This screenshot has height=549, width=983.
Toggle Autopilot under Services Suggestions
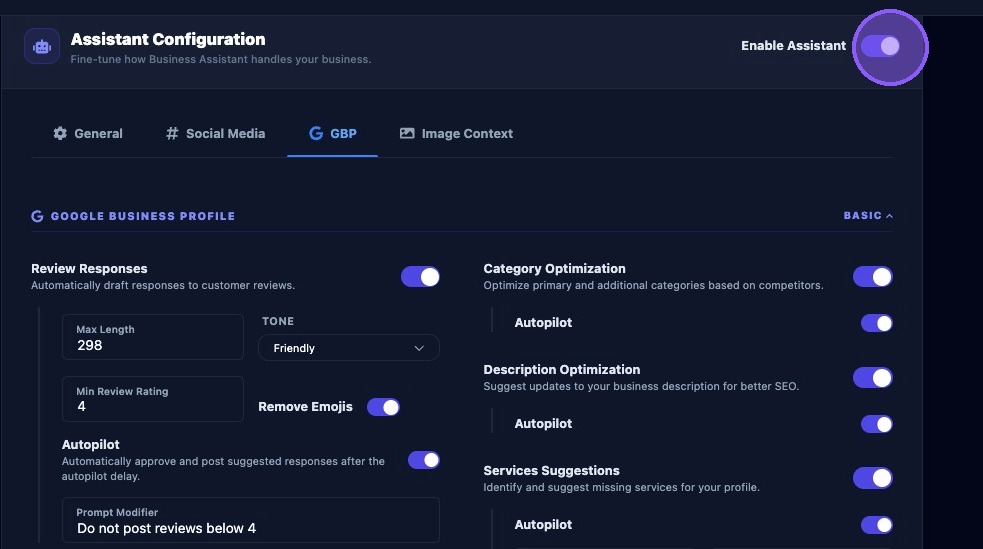tap(876, 525)
